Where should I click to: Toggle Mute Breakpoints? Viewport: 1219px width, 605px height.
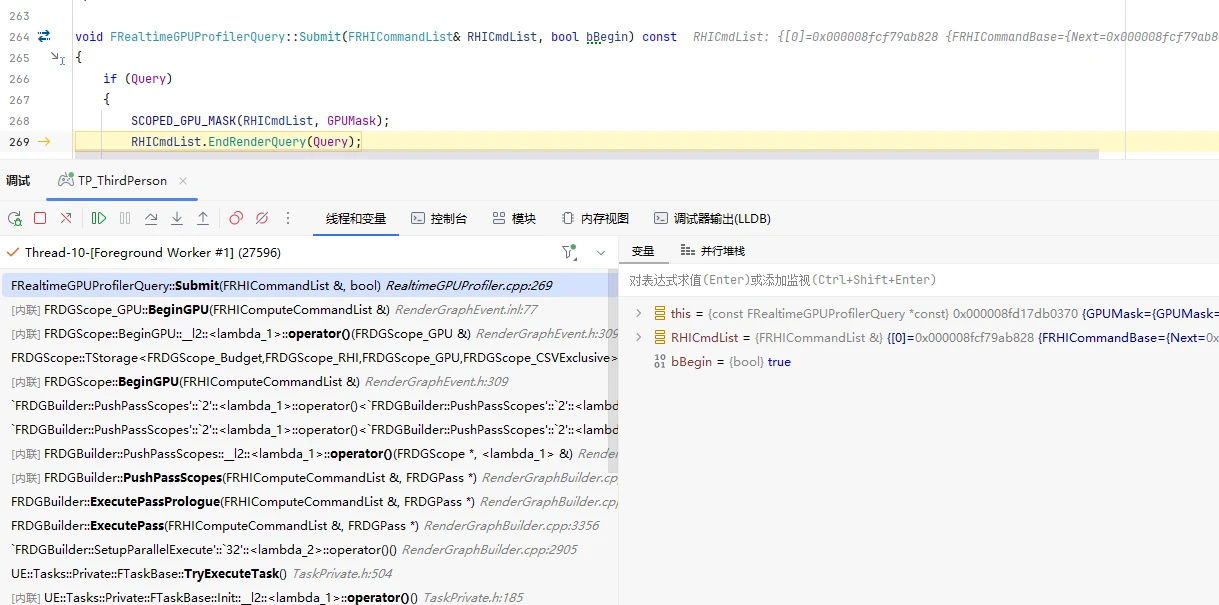pos(262,218)
